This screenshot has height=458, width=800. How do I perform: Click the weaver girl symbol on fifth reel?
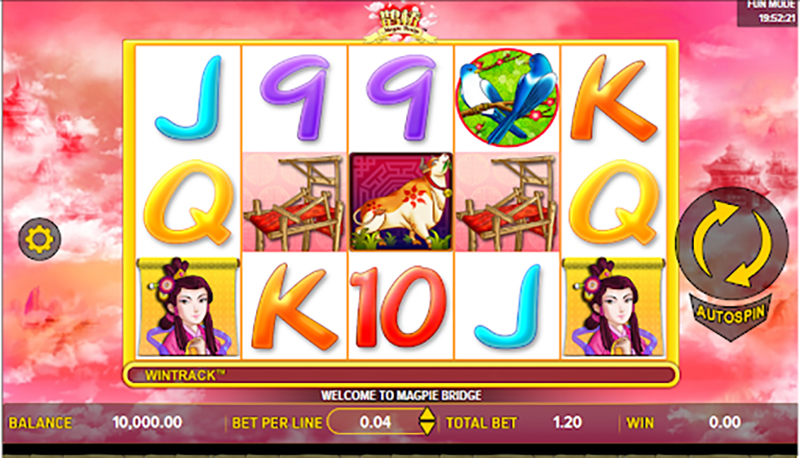click(614, 307)
